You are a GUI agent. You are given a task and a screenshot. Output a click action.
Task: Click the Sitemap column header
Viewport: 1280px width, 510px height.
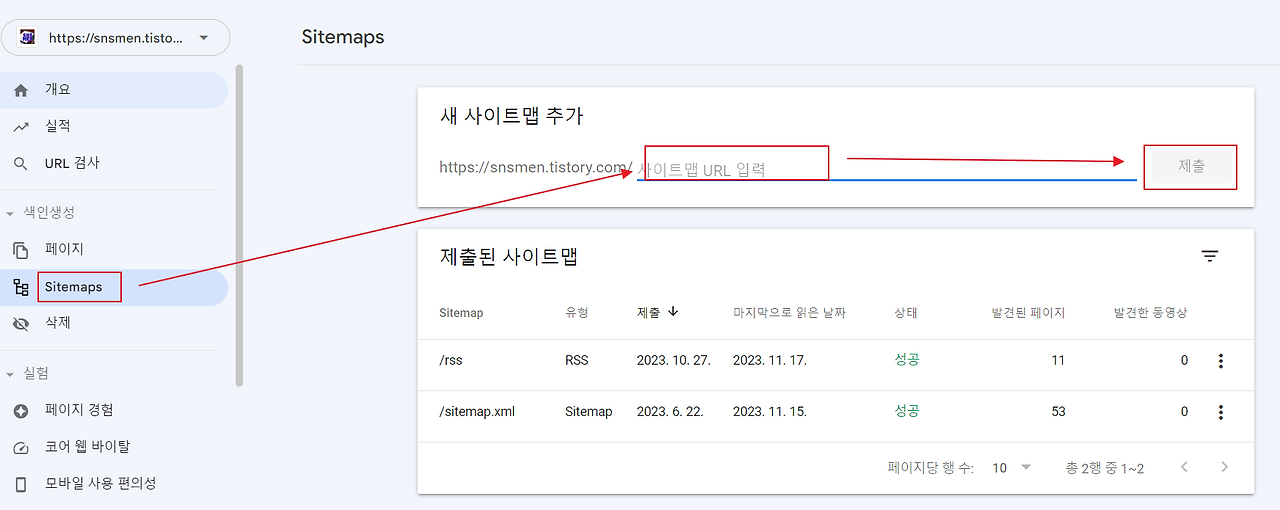(461, 313)
